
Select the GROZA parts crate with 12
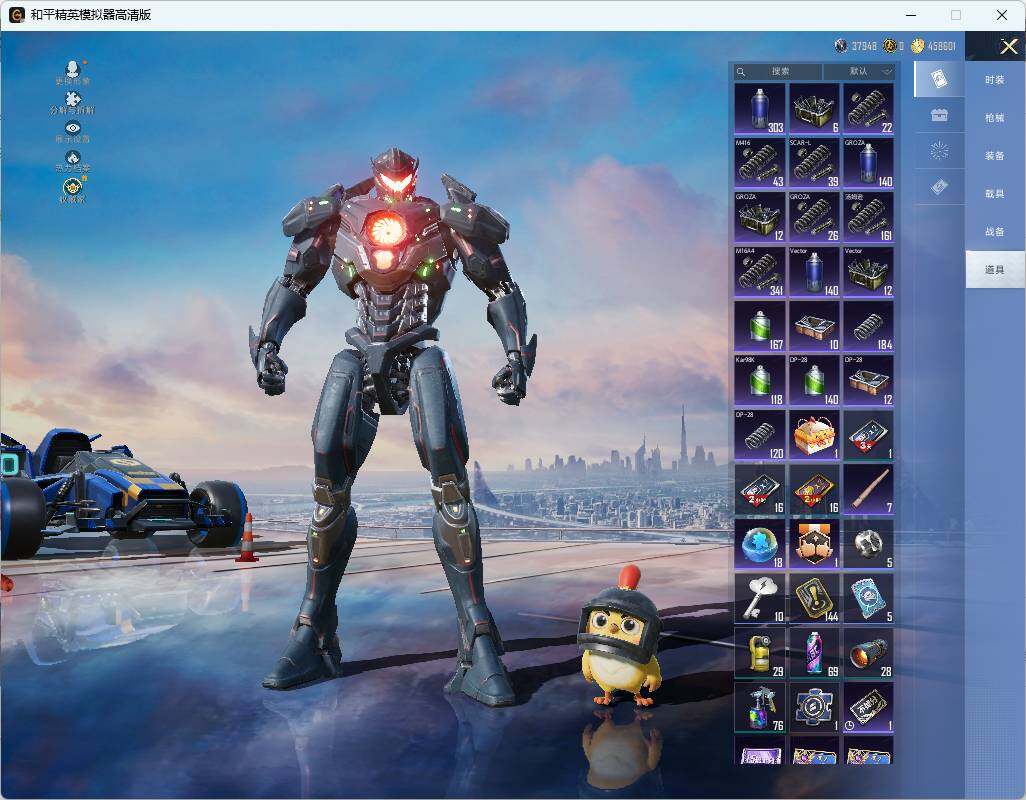(760, 217)
